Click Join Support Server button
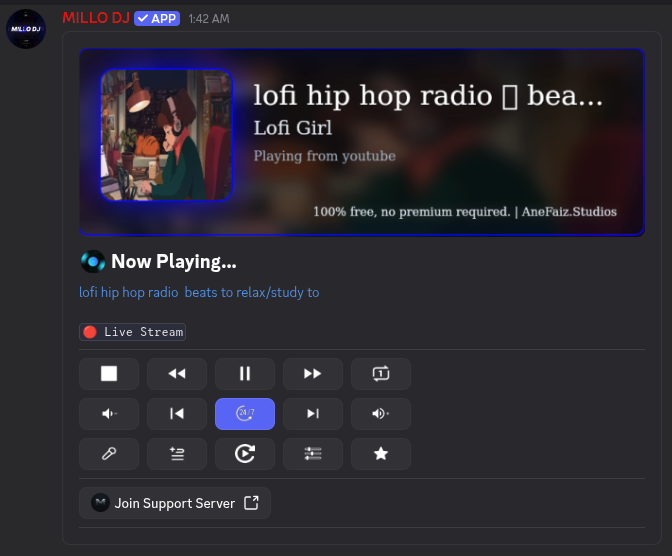Screen dimensions: 672x556 [175, 503]
